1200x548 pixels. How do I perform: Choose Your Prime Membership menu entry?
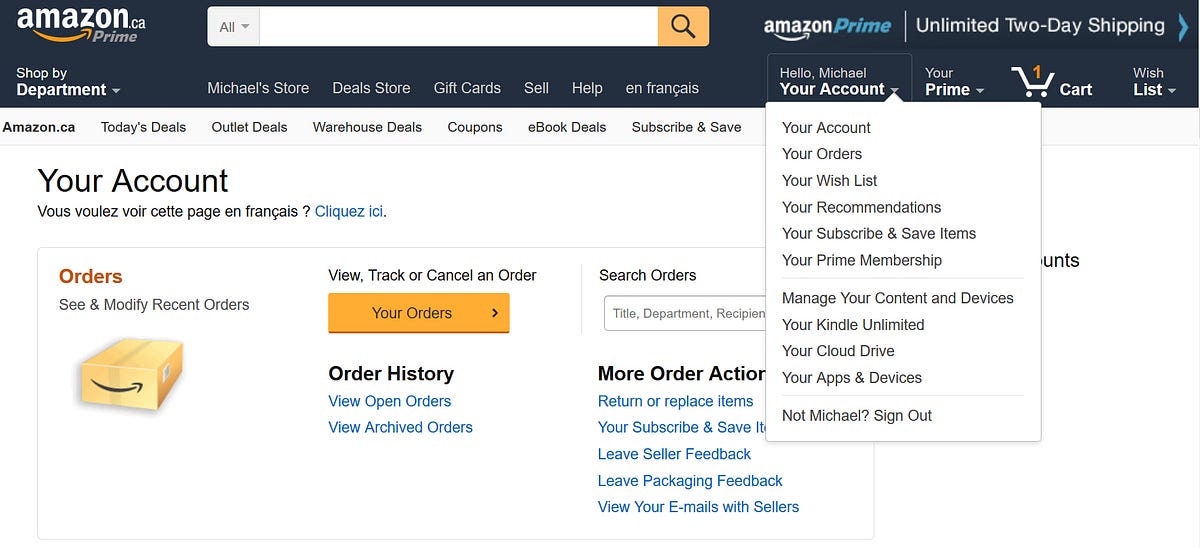tap(862, 260)
